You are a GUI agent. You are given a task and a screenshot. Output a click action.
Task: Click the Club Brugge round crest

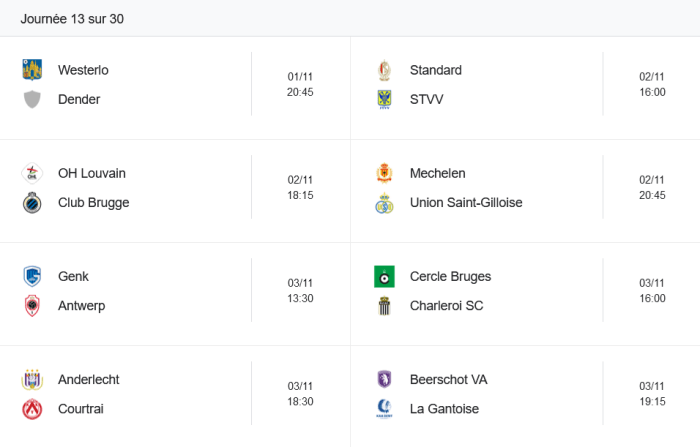tap(32, 203)
